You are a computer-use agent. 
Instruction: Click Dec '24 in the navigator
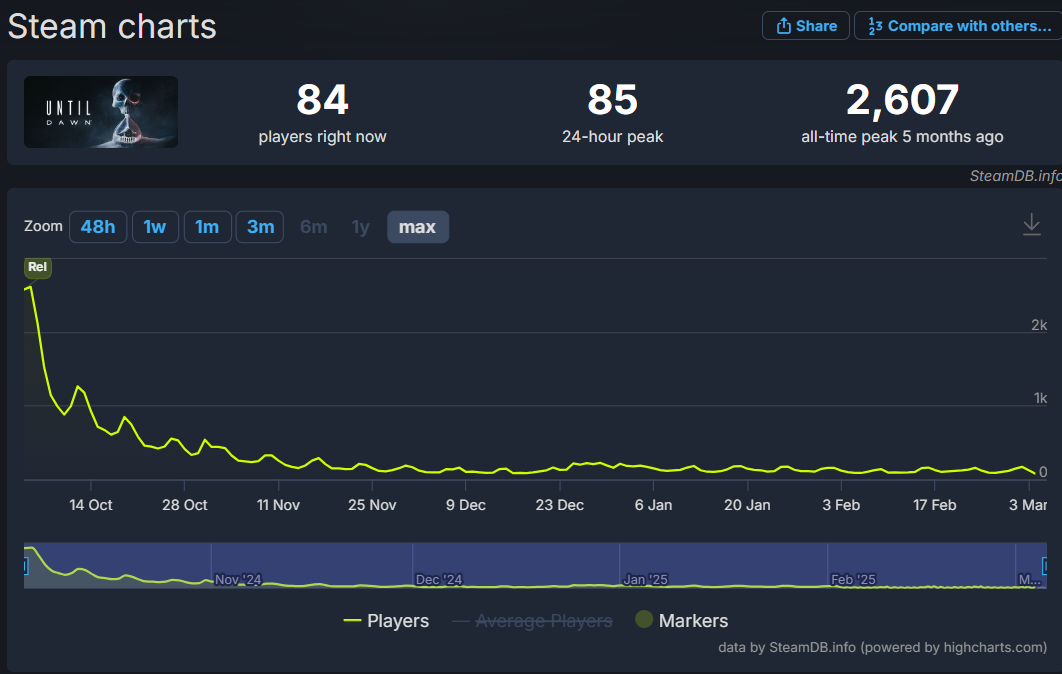tap(439, 580)
